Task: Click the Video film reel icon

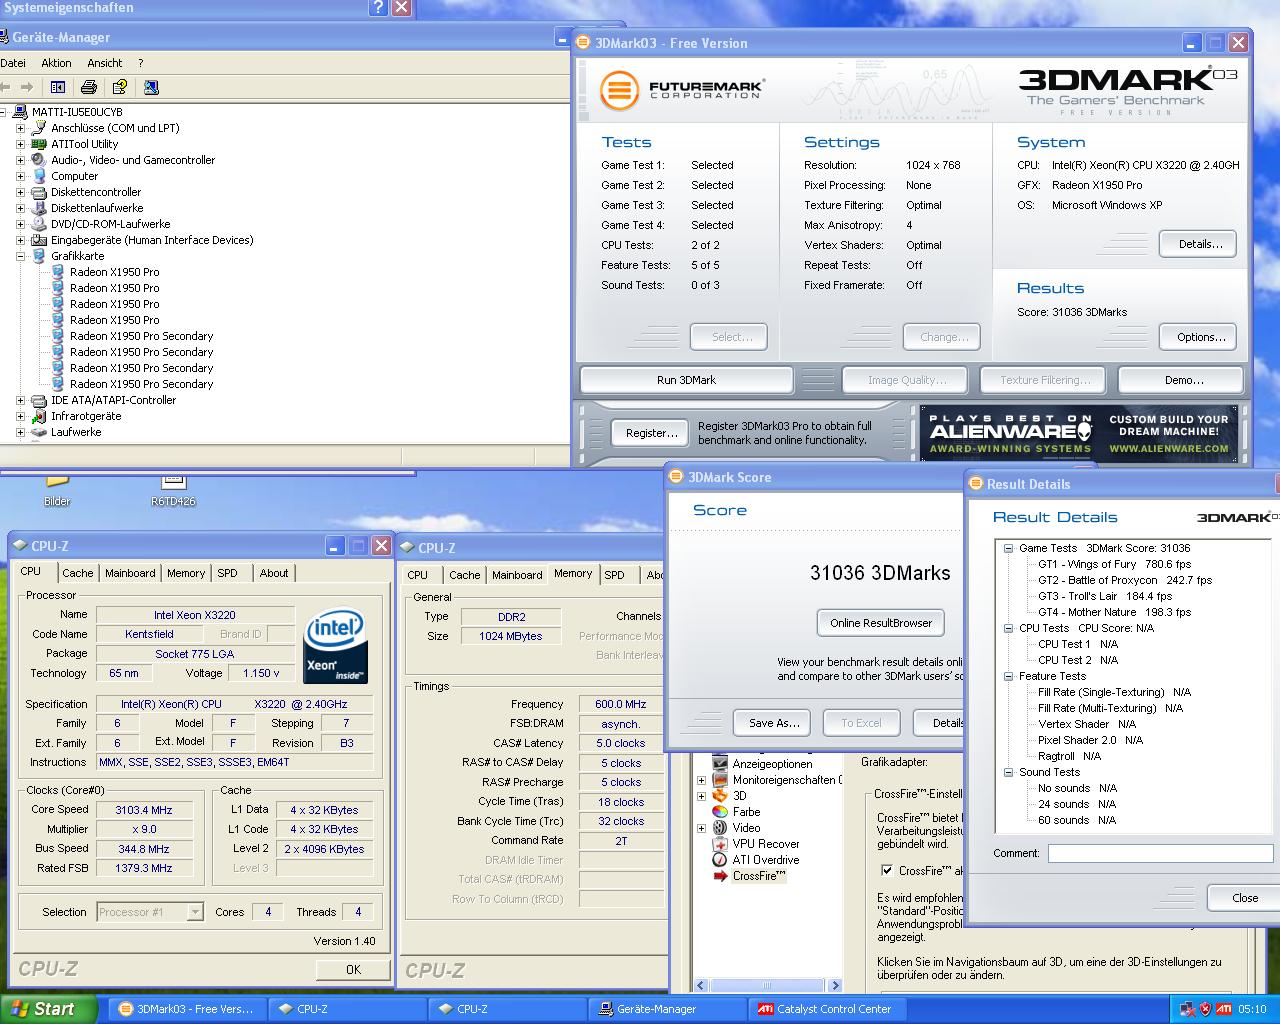Action: [720, 828]
